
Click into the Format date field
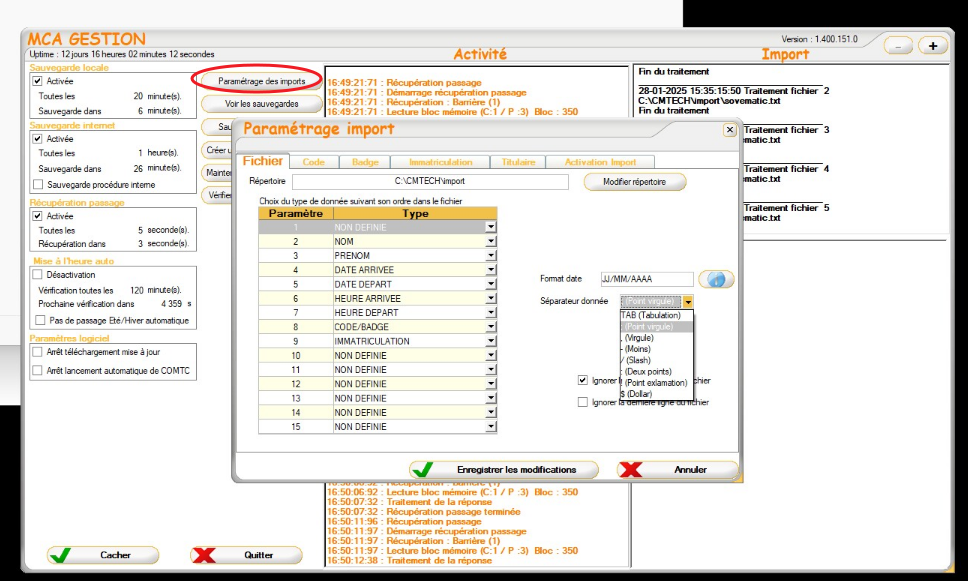(645, 279)
